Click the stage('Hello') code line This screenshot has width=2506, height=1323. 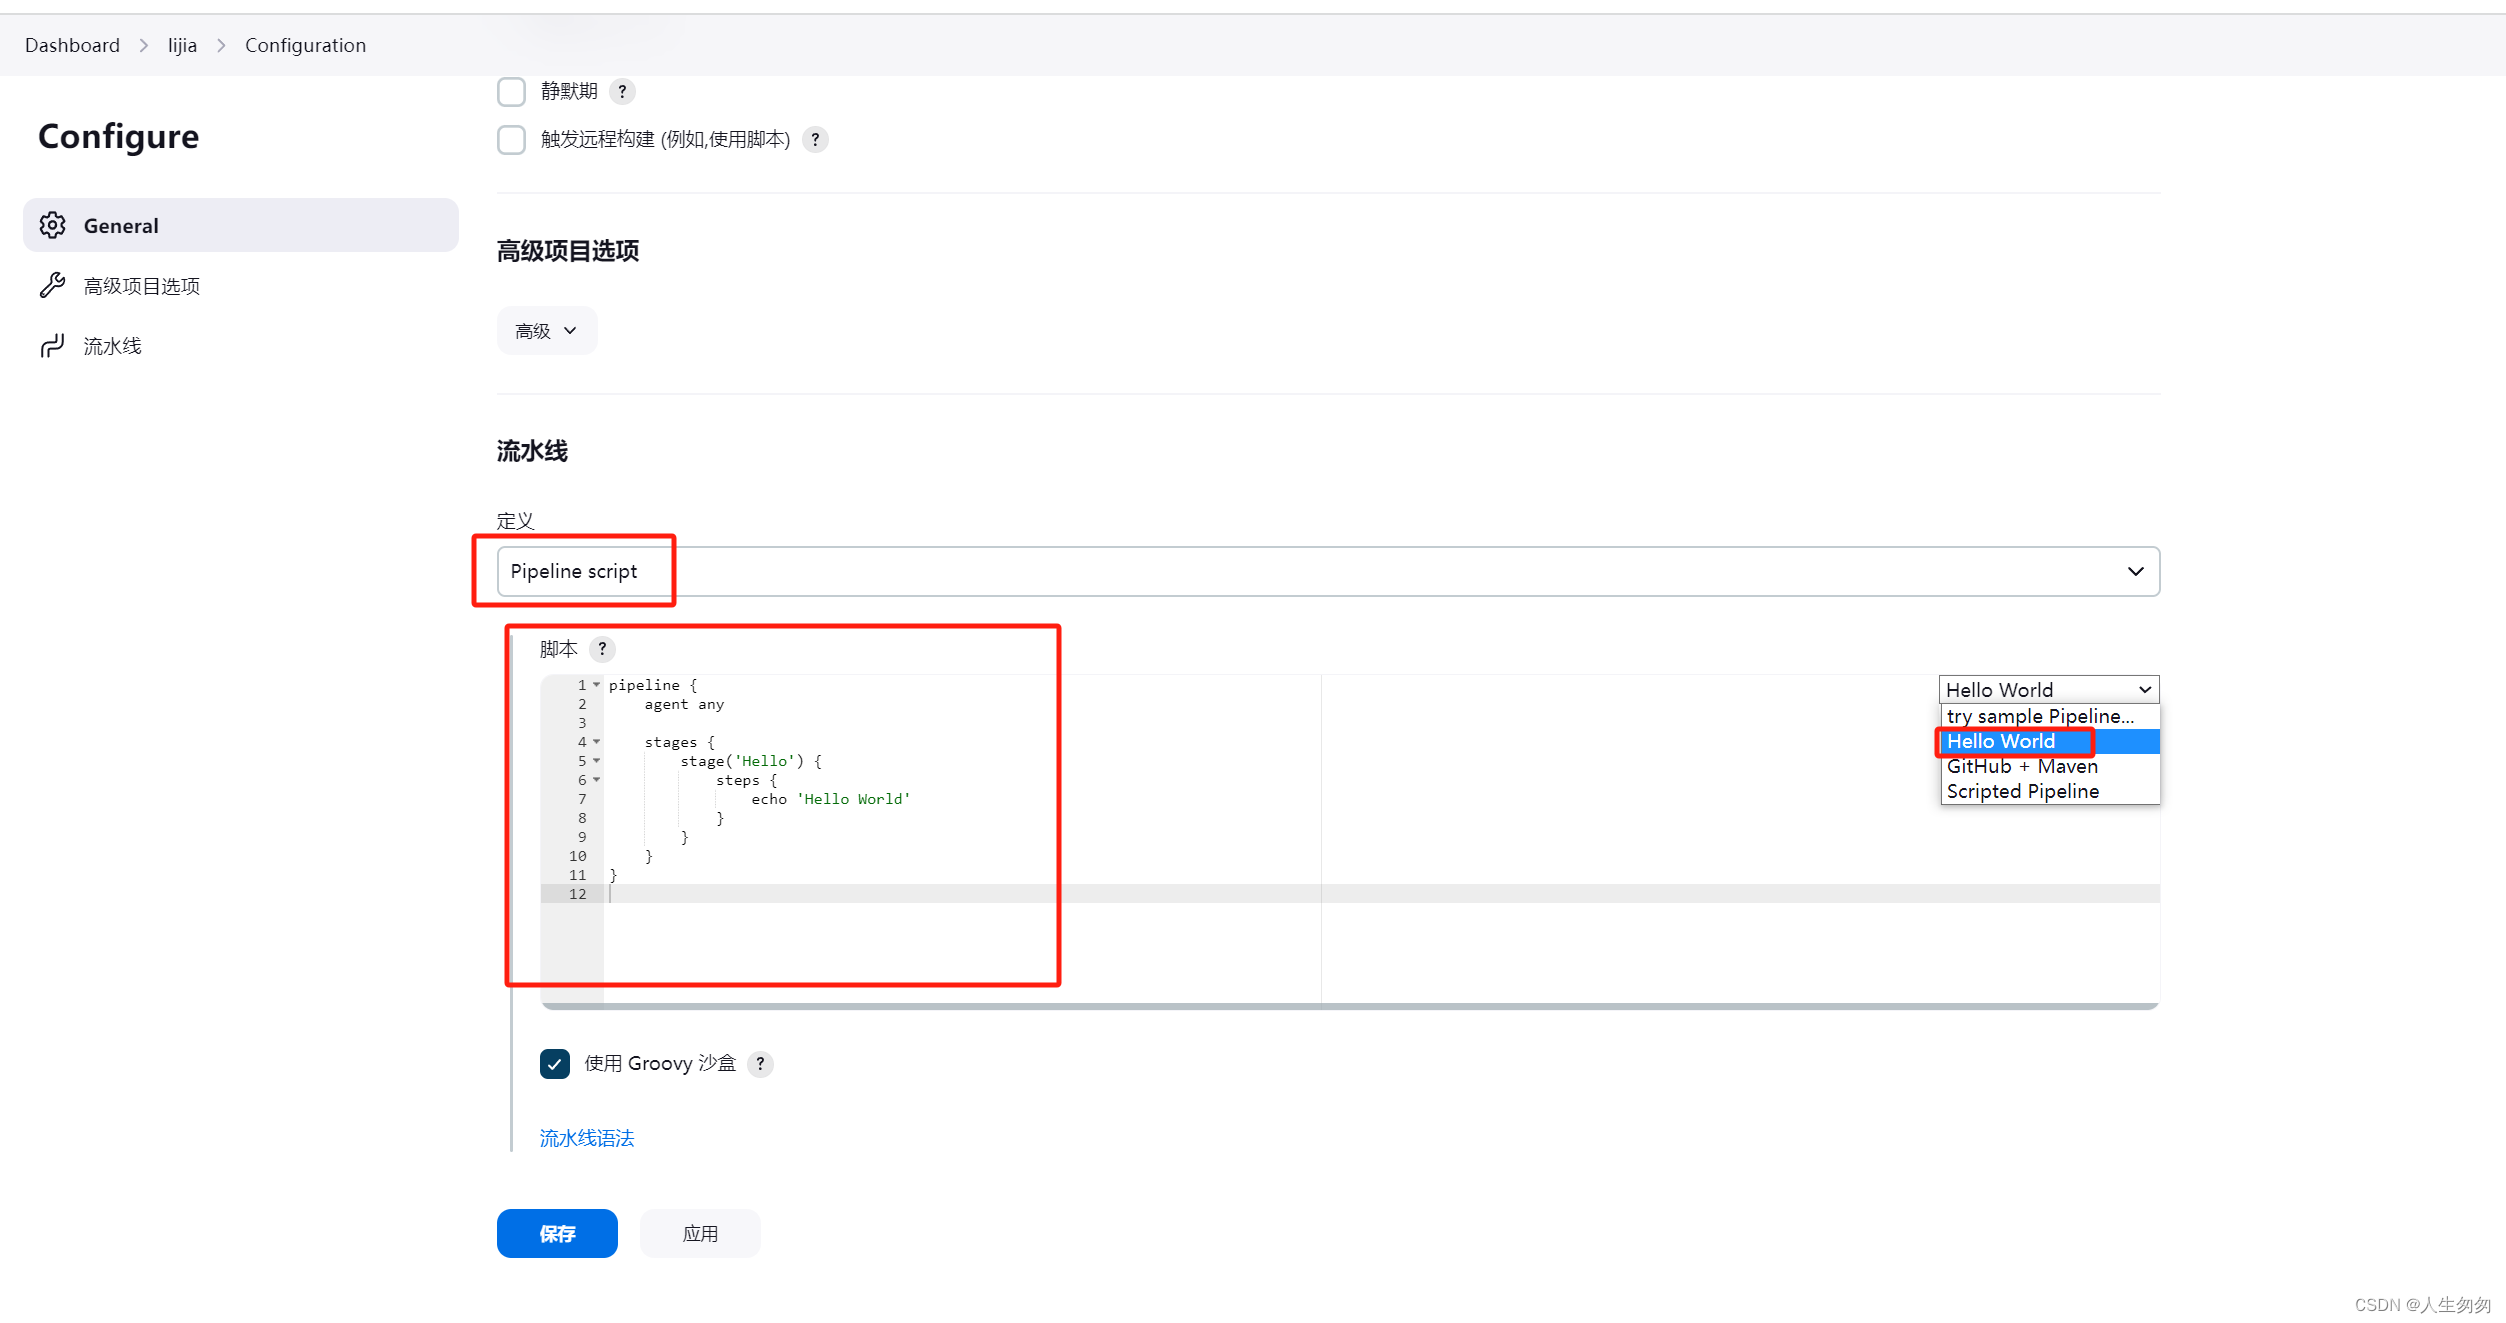(751, 761)
